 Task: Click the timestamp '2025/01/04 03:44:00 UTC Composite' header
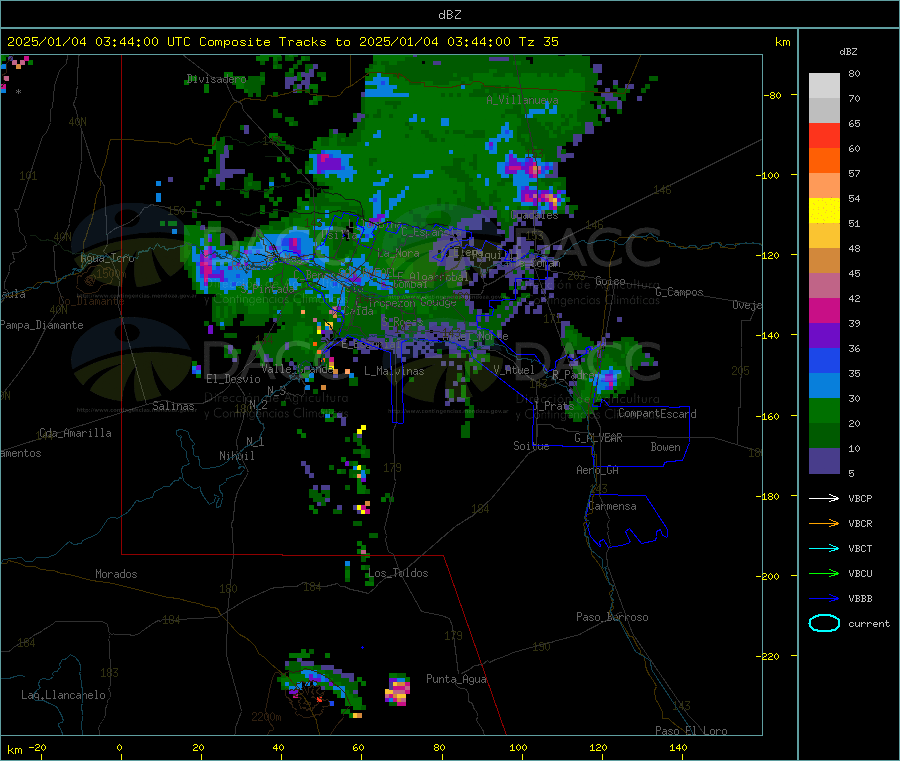(139, 42)
